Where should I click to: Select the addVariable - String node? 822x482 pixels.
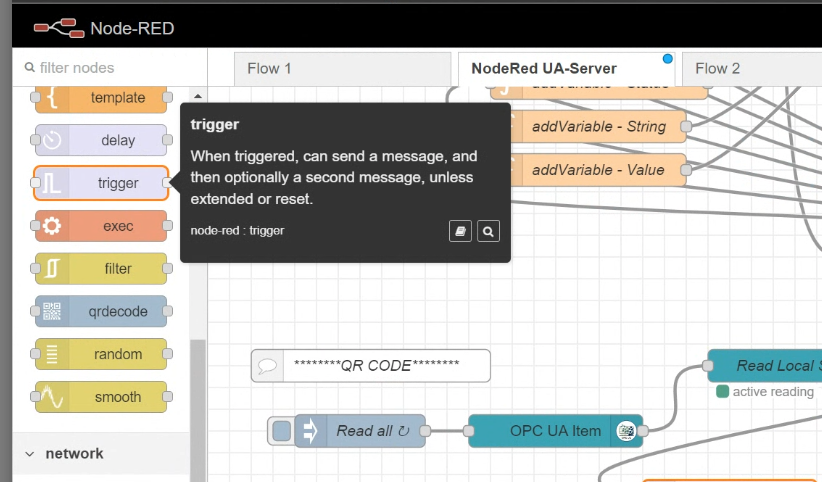(599, 126)
